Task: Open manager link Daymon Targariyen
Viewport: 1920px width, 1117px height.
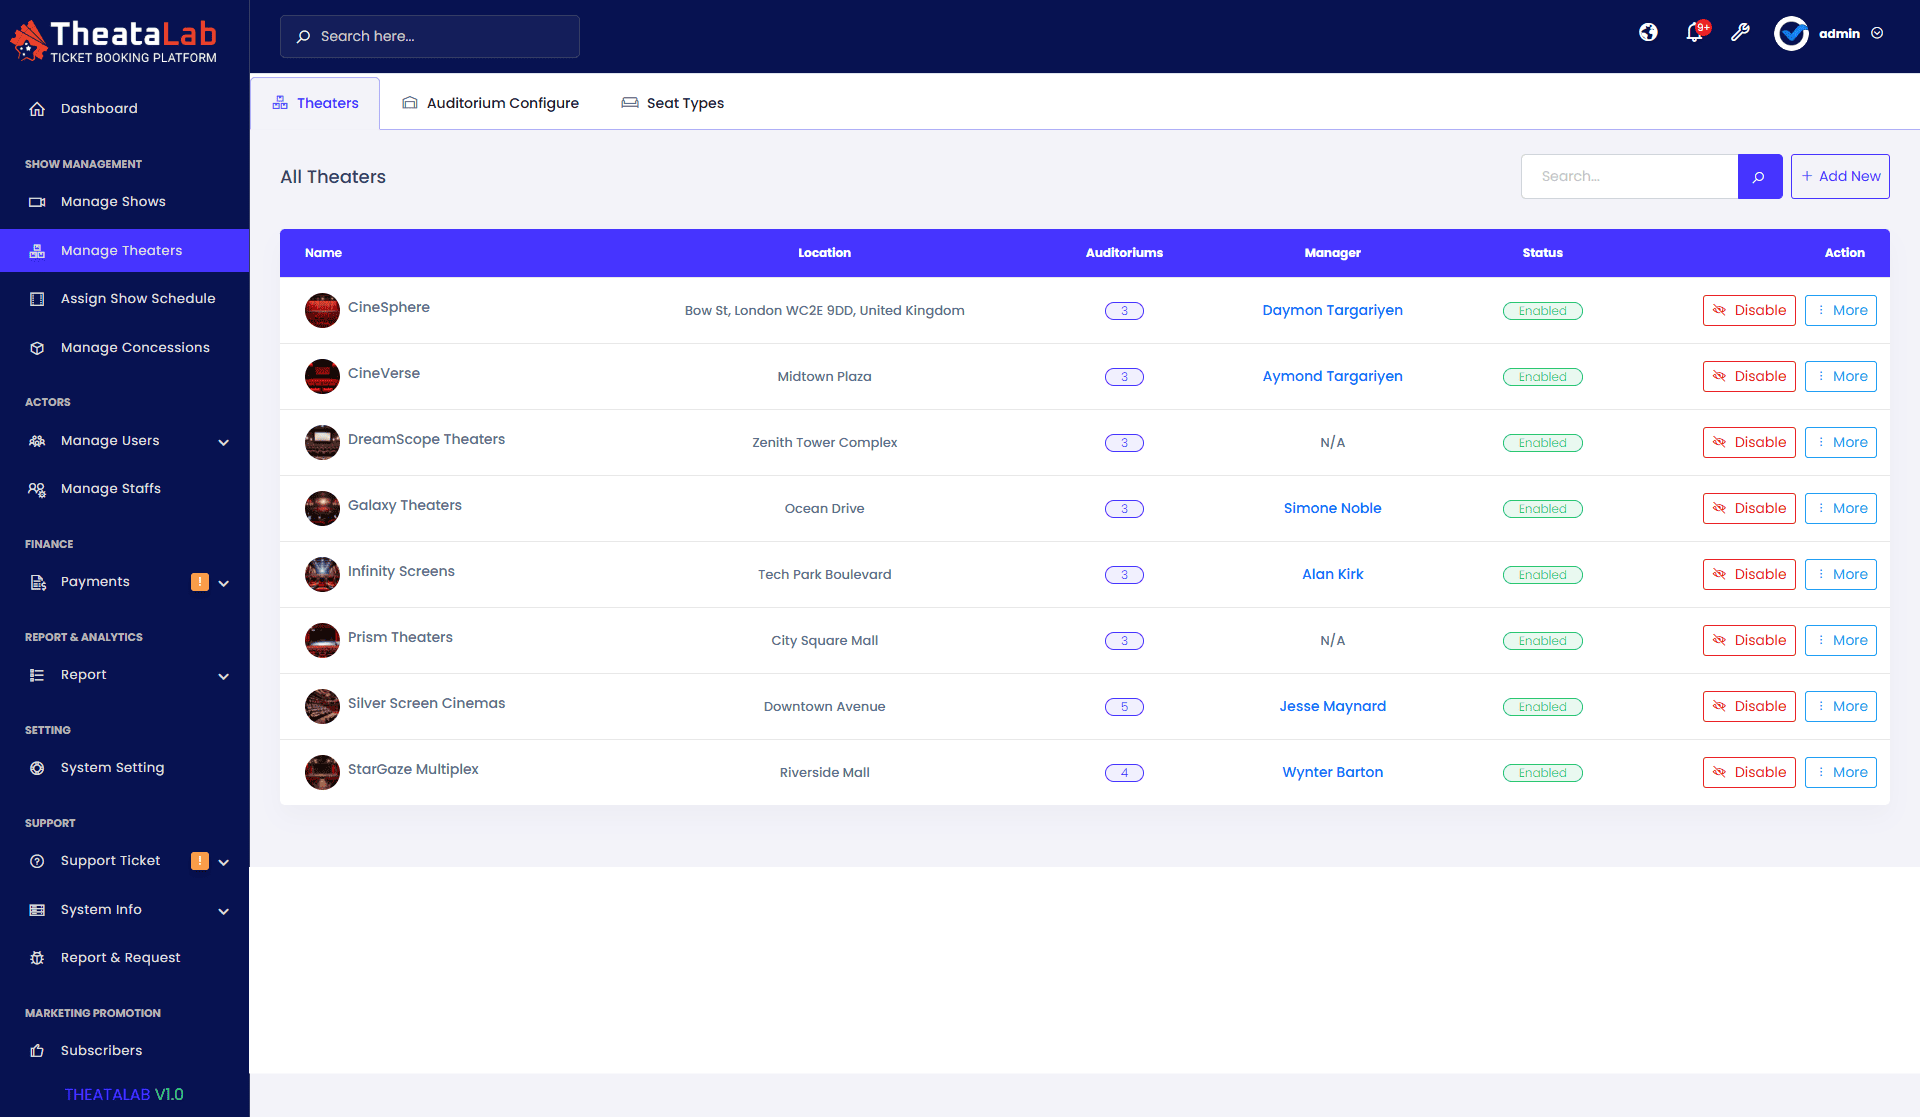Action: pos(1332,311)
